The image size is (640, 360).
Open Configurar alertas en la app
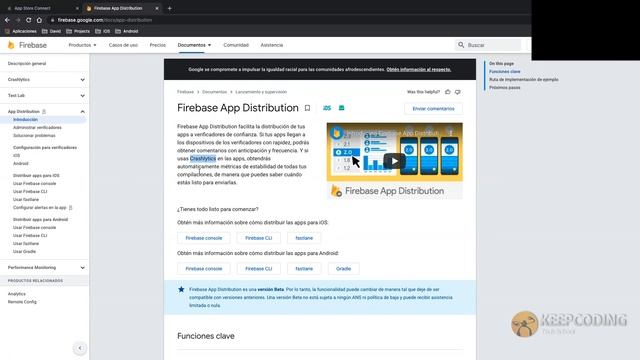click(x=40, y=208)
